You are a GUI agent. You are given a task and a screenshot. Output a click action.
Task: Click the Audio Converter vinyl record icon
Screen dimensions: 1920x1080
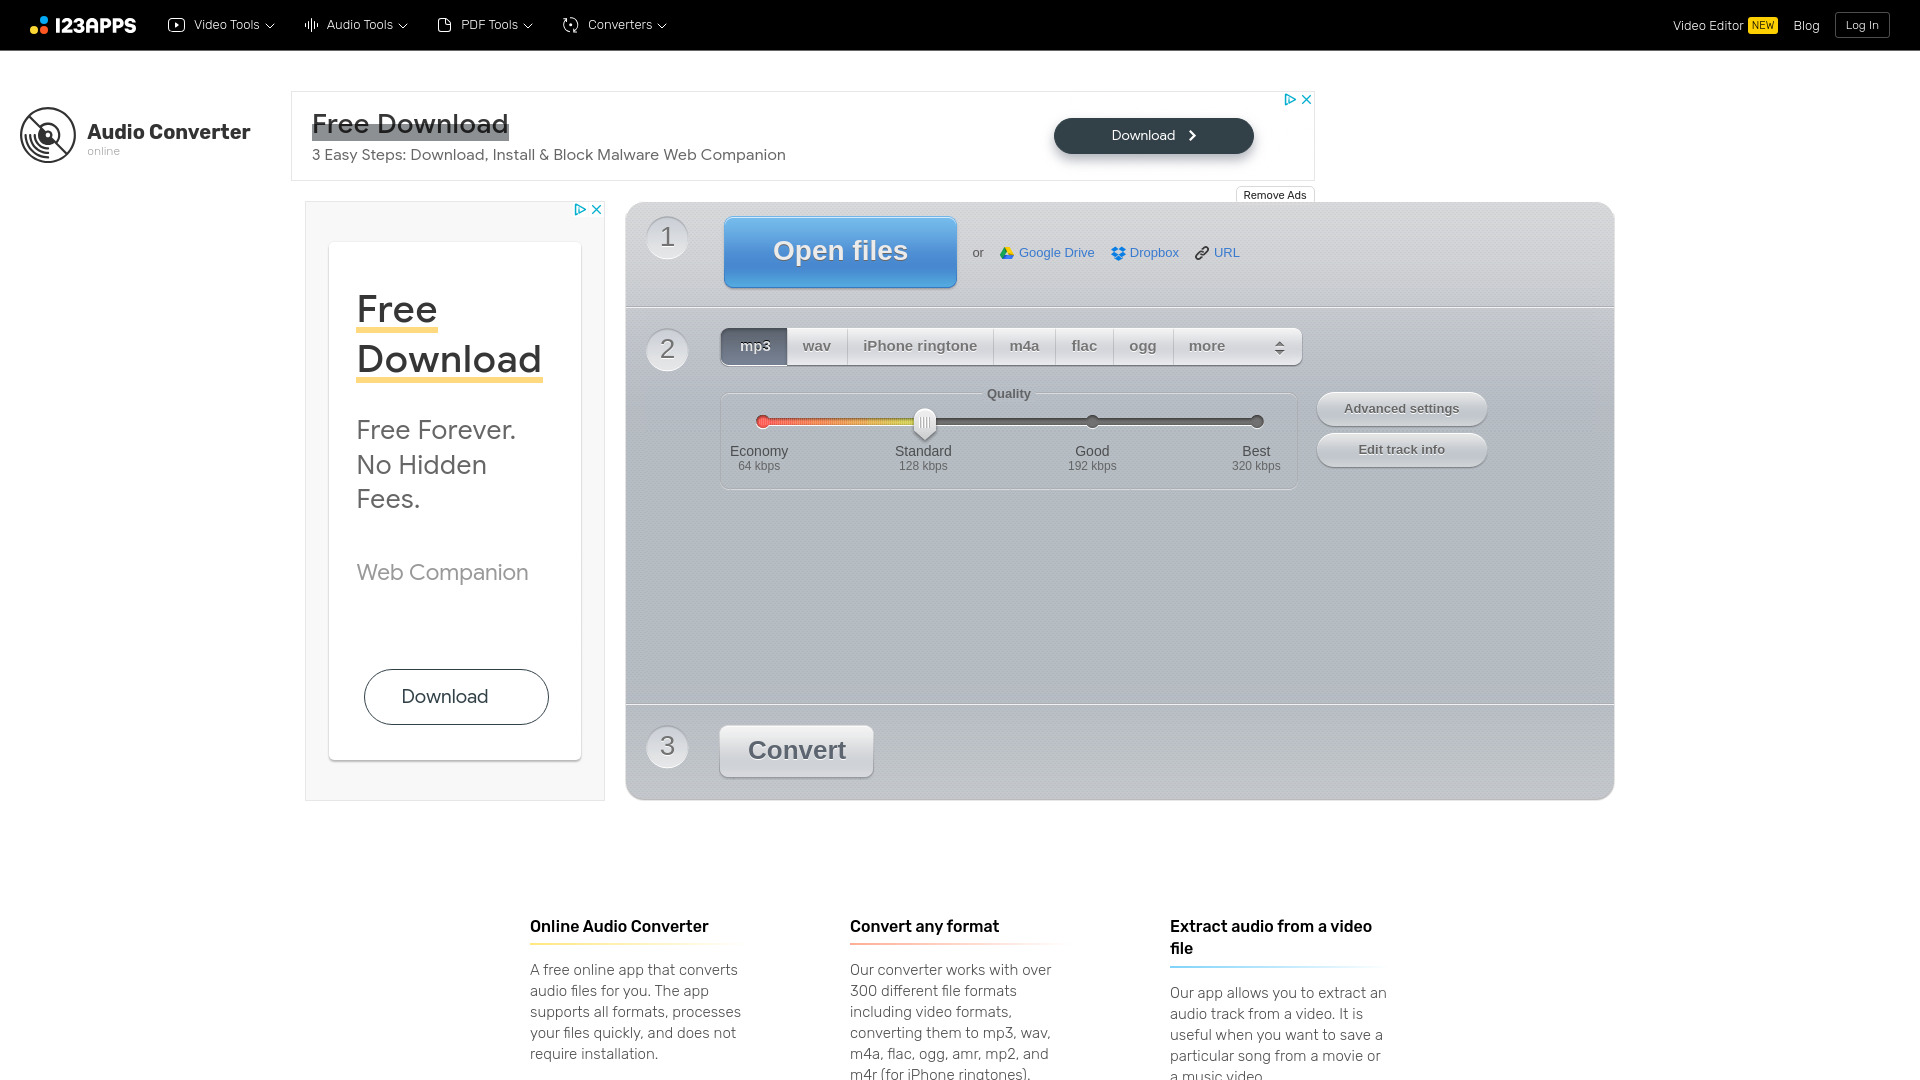pyautogui.click(x=47, y=135)
